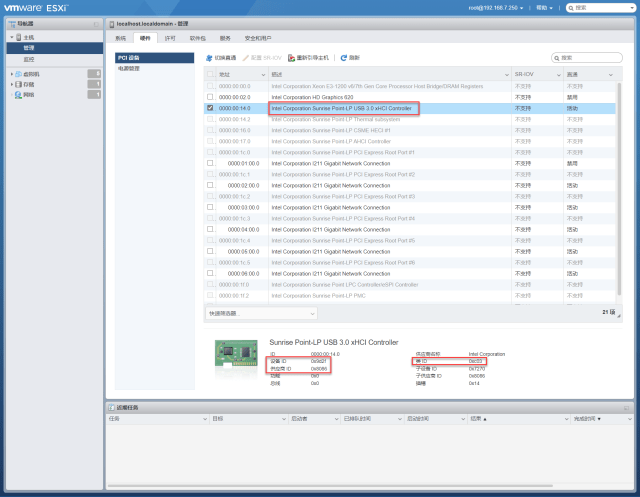Open the root user account dropdown
Viewport: 640px width, 497px height.
pyautogui.click(x=496, y=8)
